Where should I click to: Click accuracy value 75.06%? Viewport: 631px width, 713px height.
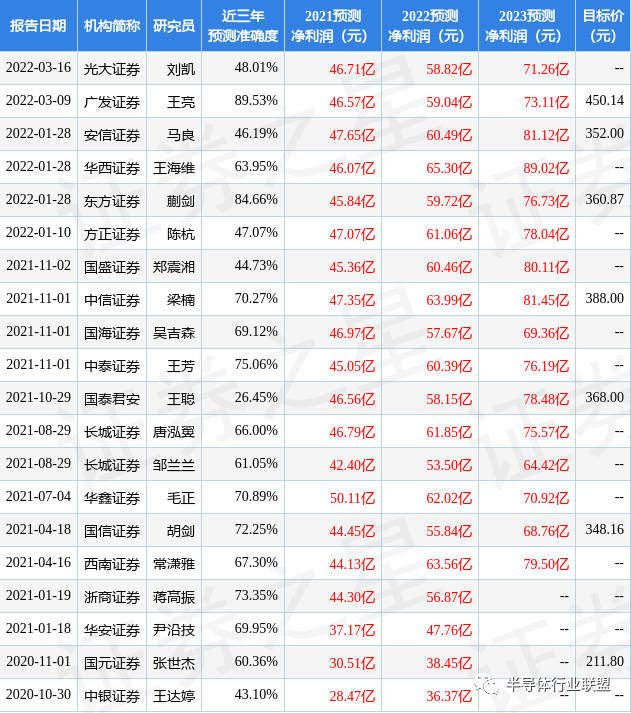coord(256,364)
